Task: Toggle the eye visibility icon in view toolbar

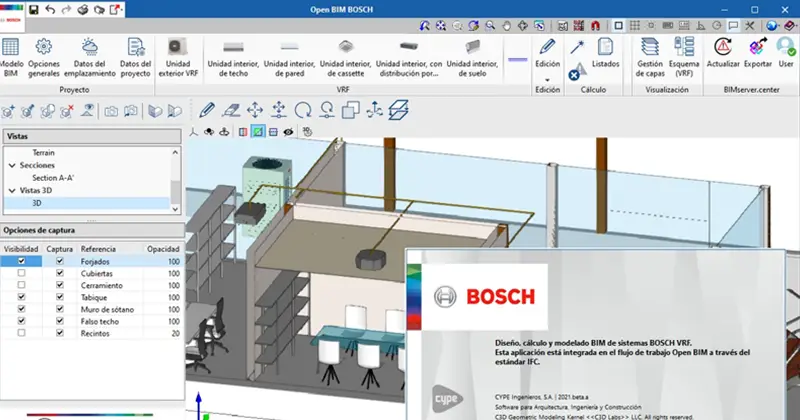Action: click(288, 132)
